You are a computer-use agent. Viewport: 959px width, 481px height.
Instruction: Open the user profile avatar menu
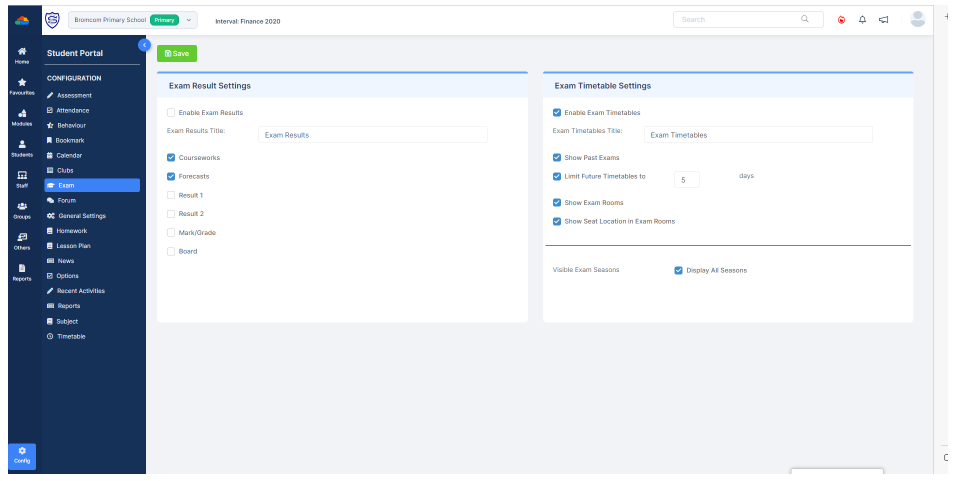click(x=917, y=19)
